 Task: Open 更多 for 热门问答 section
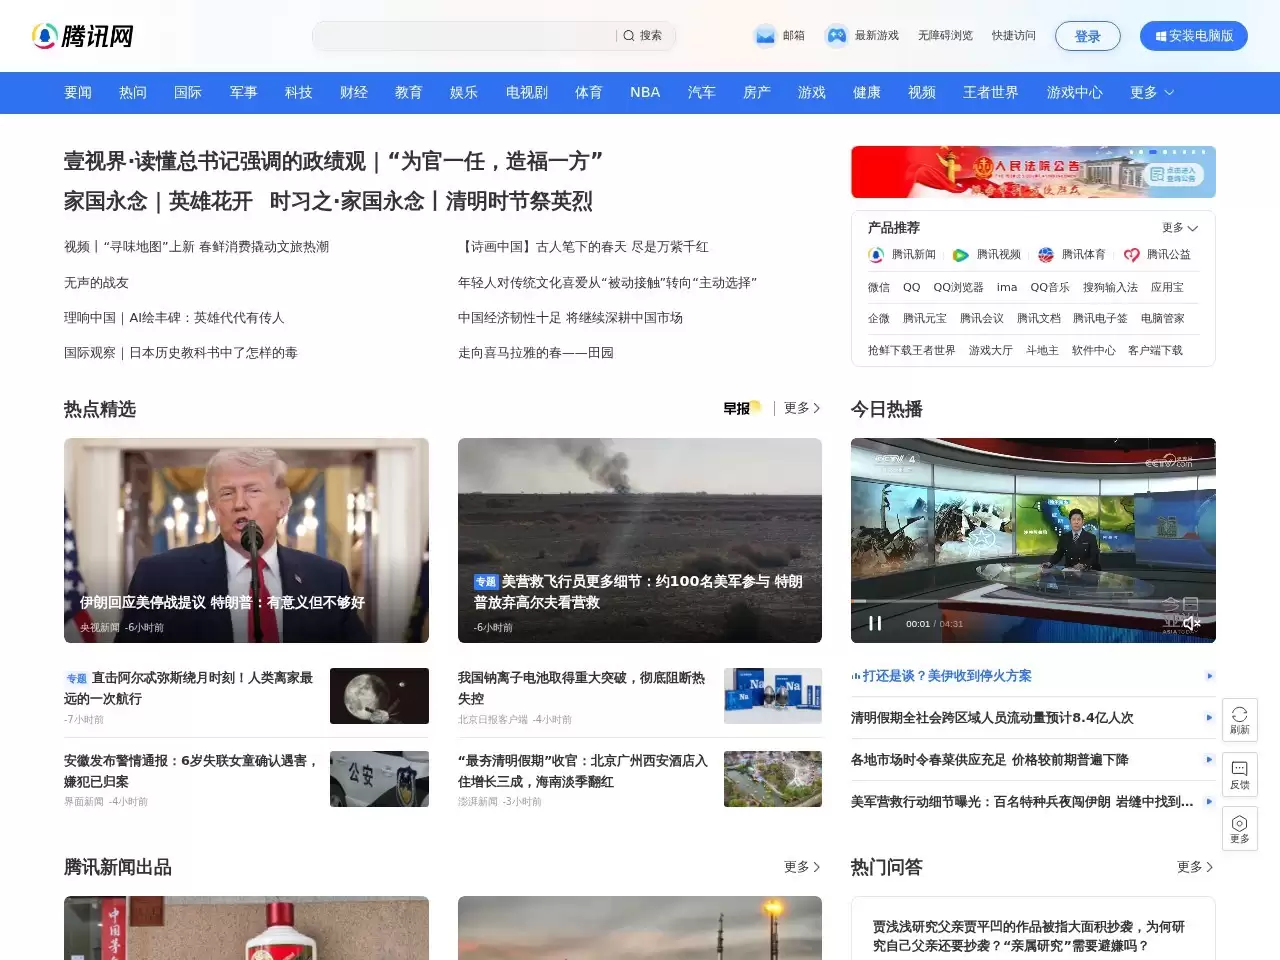[x=1195, y=867]
